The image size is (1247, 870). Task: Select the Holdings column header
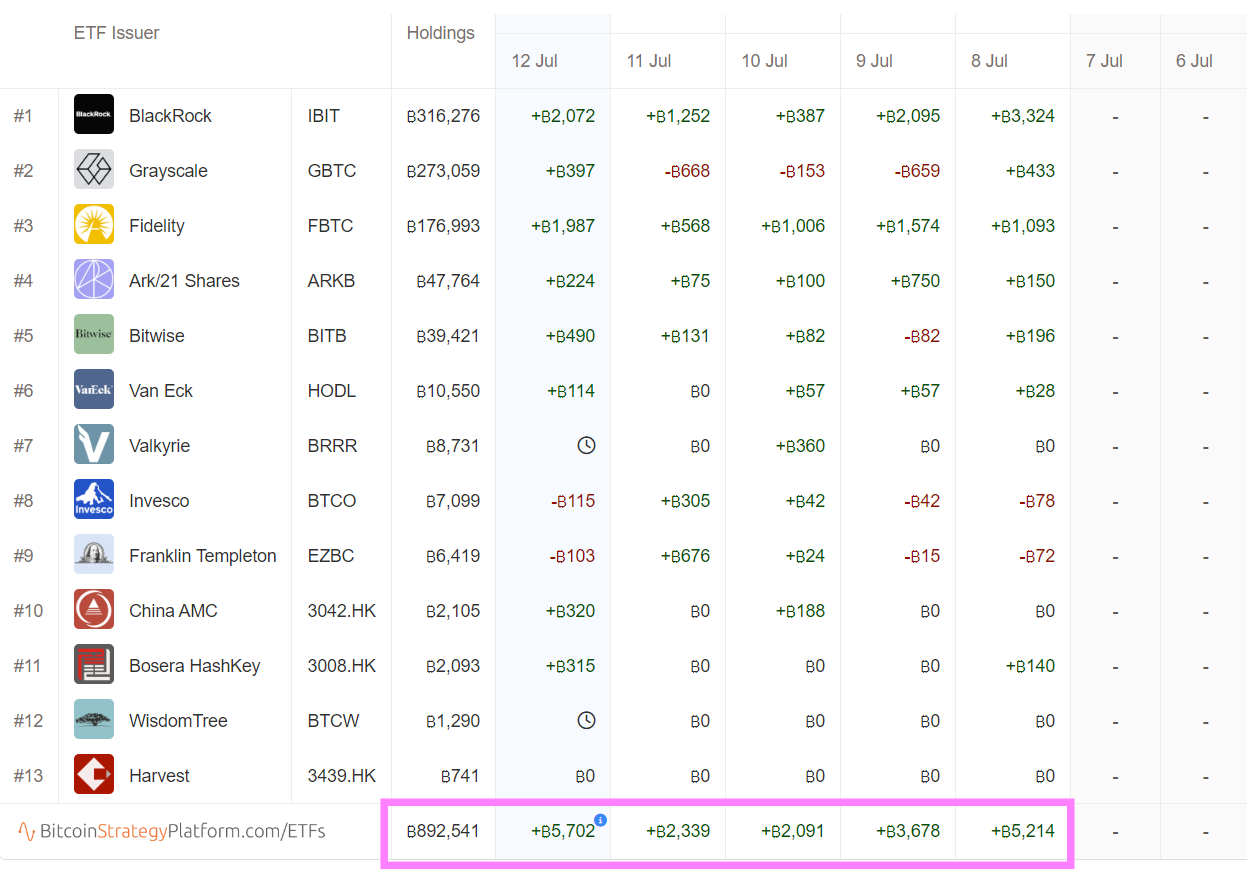pyautogui.click(x=440, y=33)
